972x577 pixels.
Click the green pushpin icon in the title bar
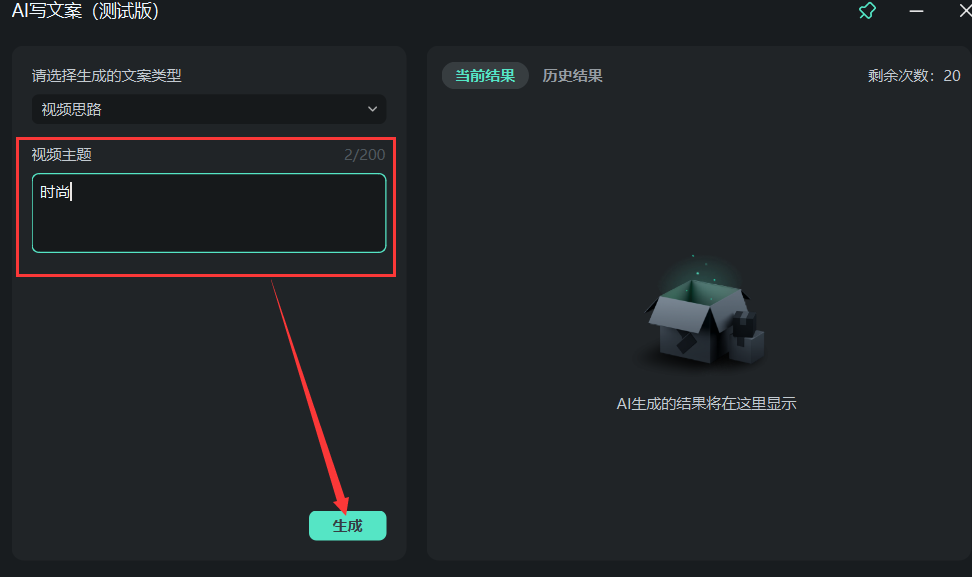[866, 11]
